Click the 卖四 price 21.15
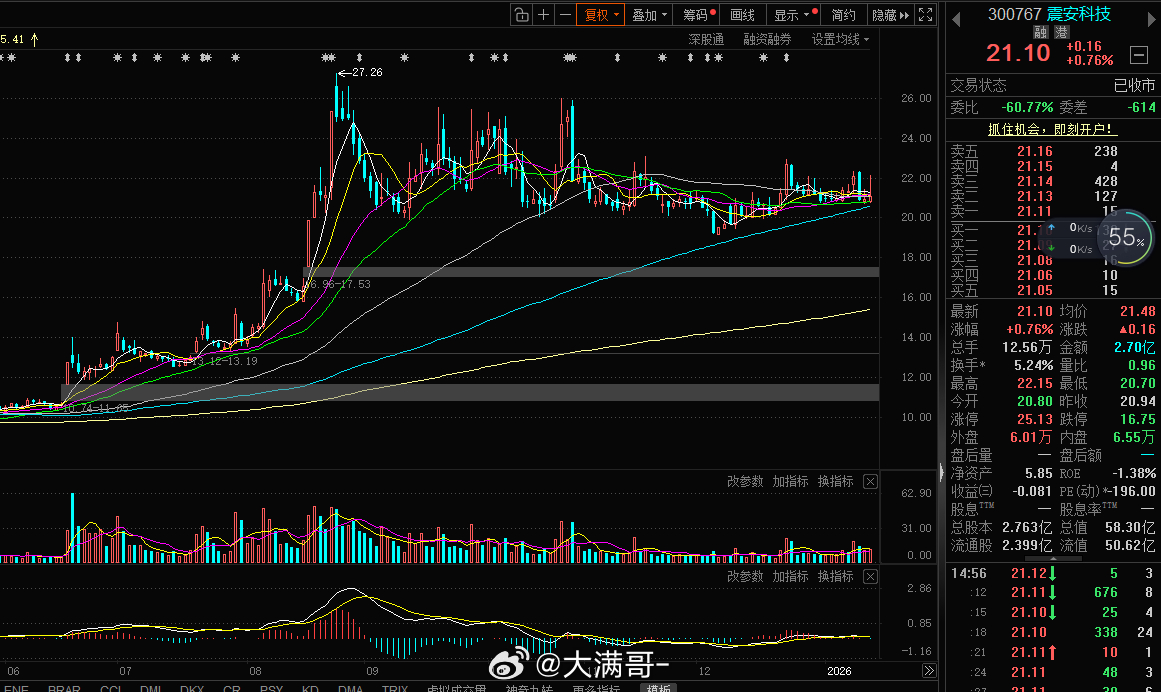 click(x=1034, y=166)
